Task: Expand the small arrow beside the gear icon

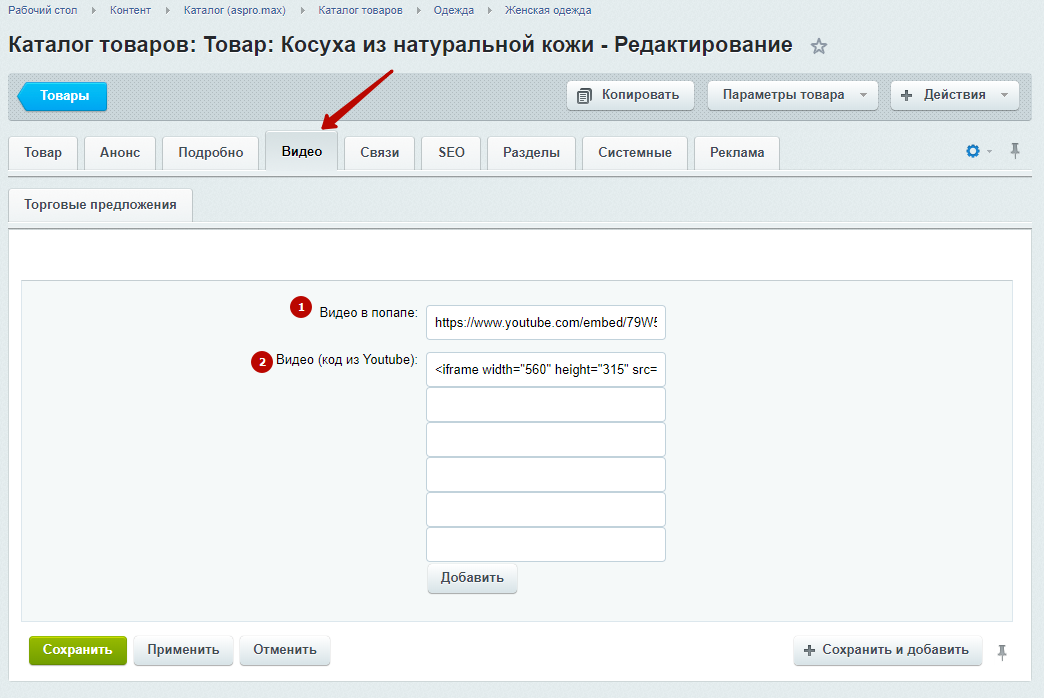Action: [x=989, y=152]
